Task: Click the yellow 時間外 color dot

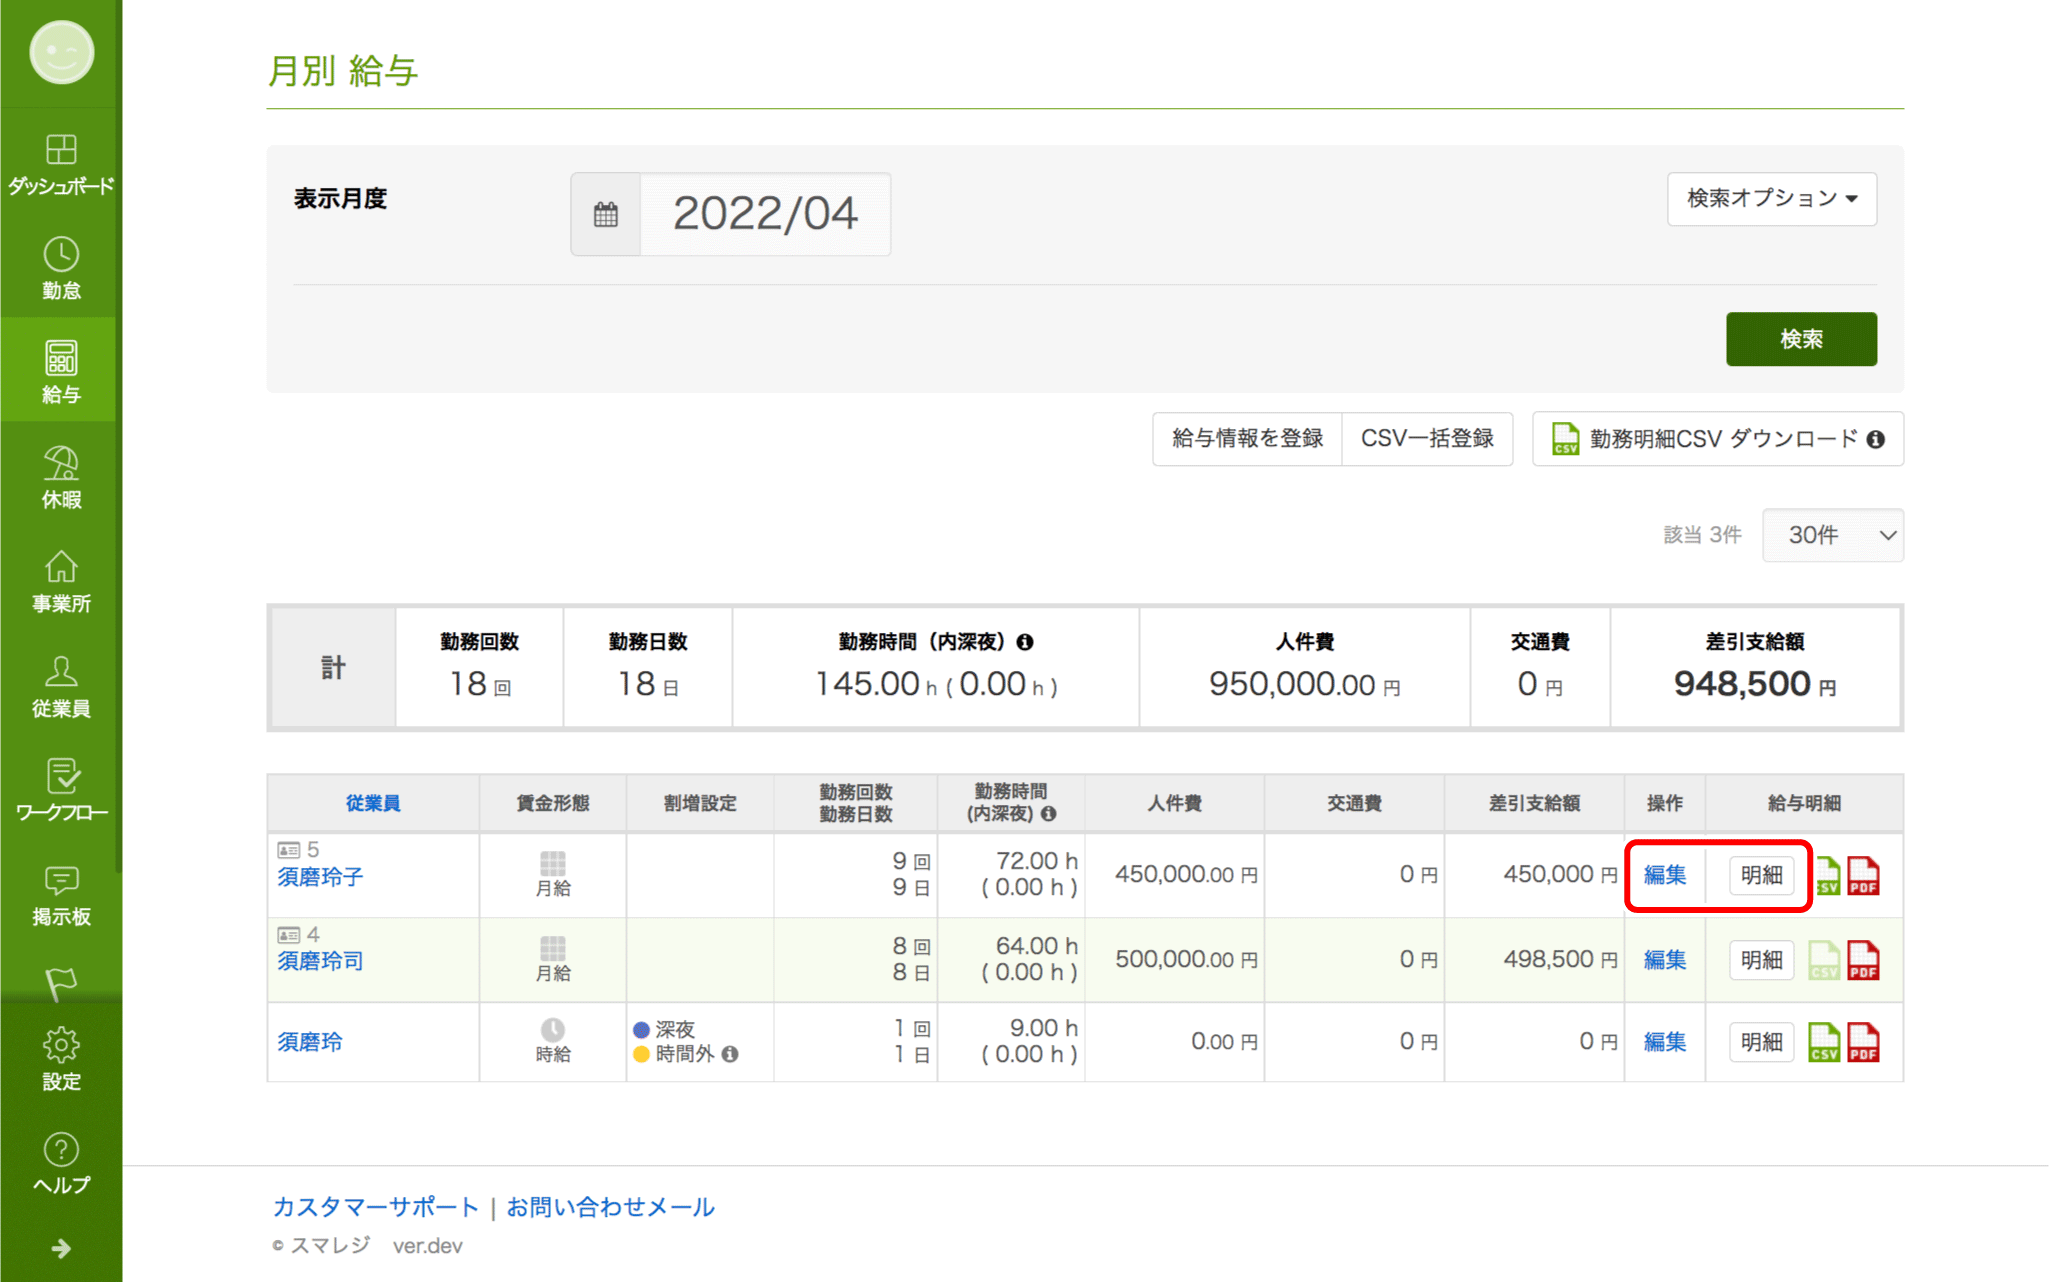Action: (641, 1054)
